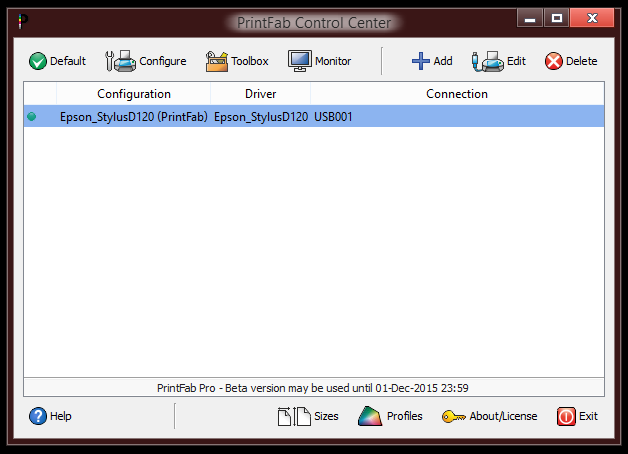Click the red X Delete icon

[x=554, y=61]
